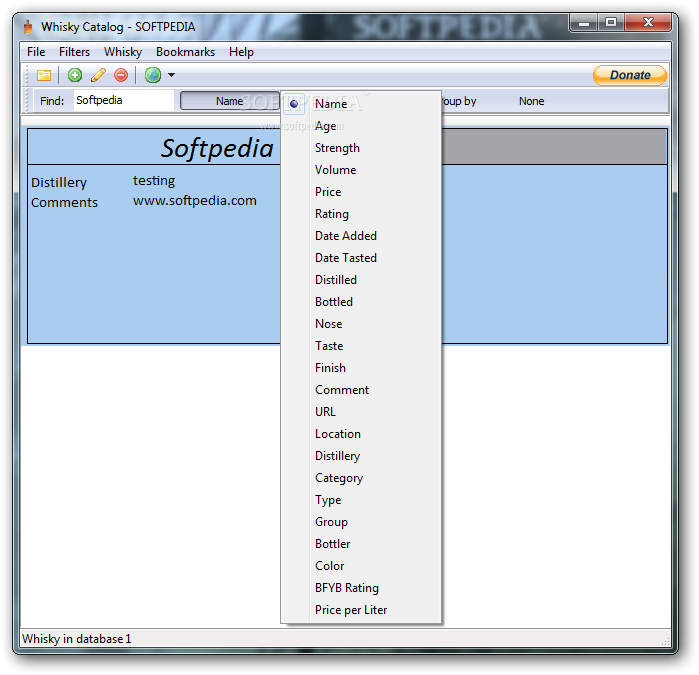
Task: Click the Distillery label in entry
Action: pyautogui.click(x=59, y=182)
